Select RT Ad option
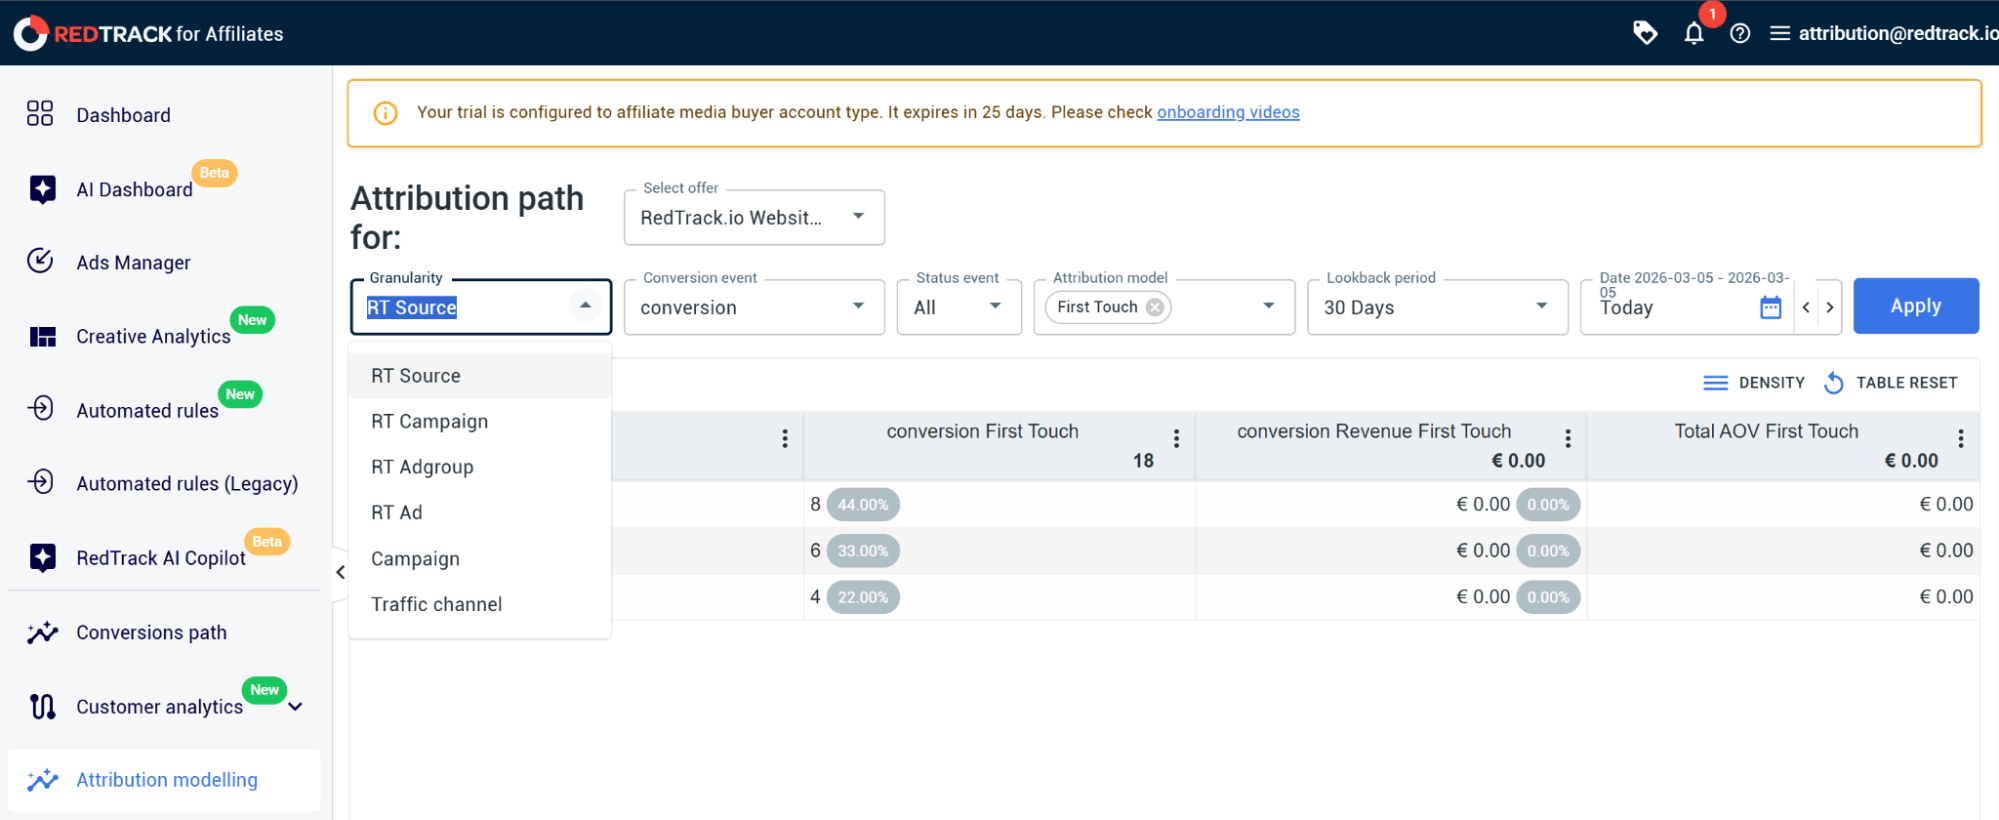1999x820 pixels. click(479, 513)
